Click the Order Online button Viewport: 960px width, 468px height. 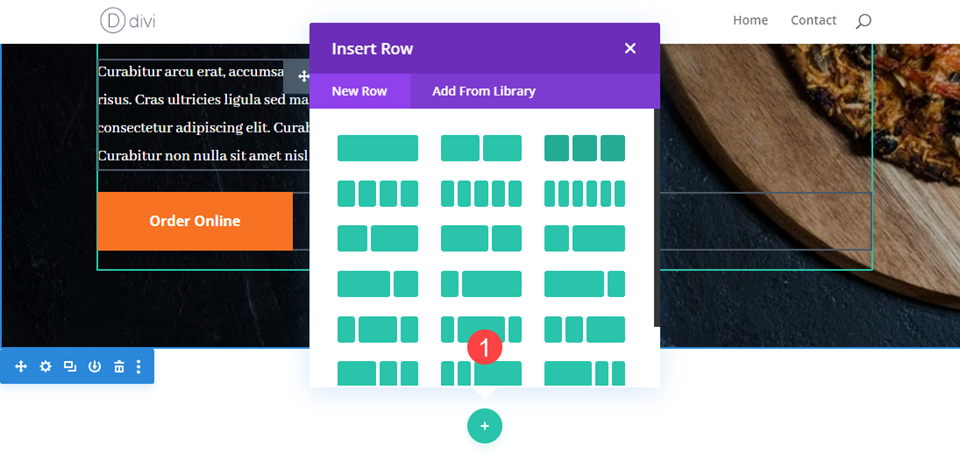click(195, 221)
